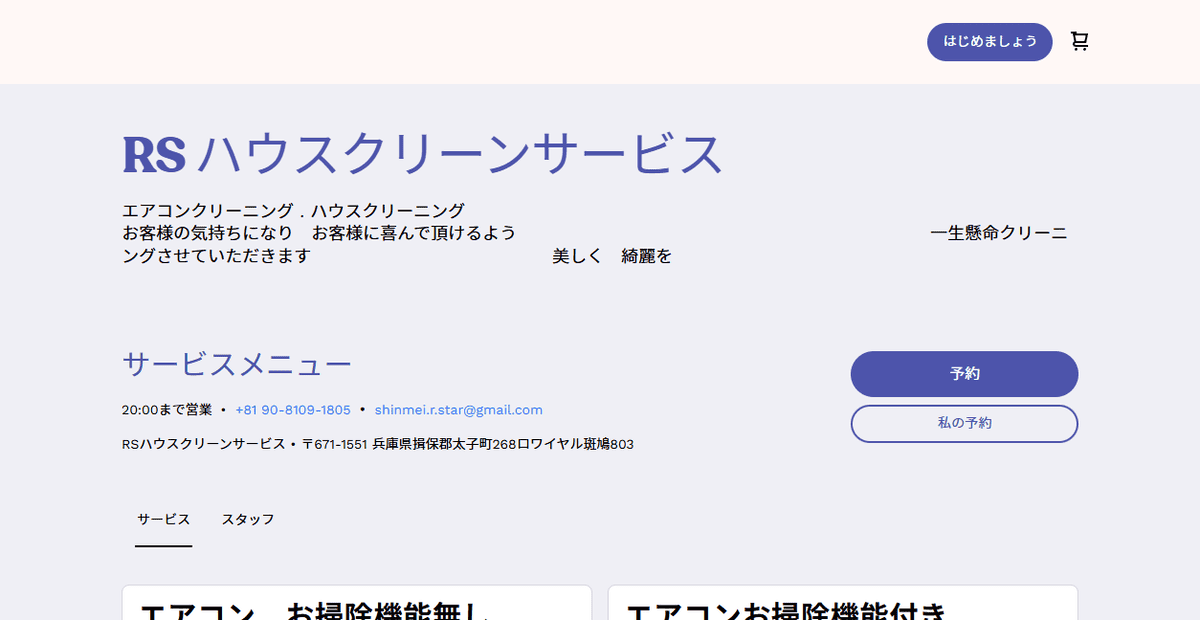Email shinmei.r.star@gmail.com via link
The width and height of the screenshot is (1200, 620).
[x=458, y=410]
